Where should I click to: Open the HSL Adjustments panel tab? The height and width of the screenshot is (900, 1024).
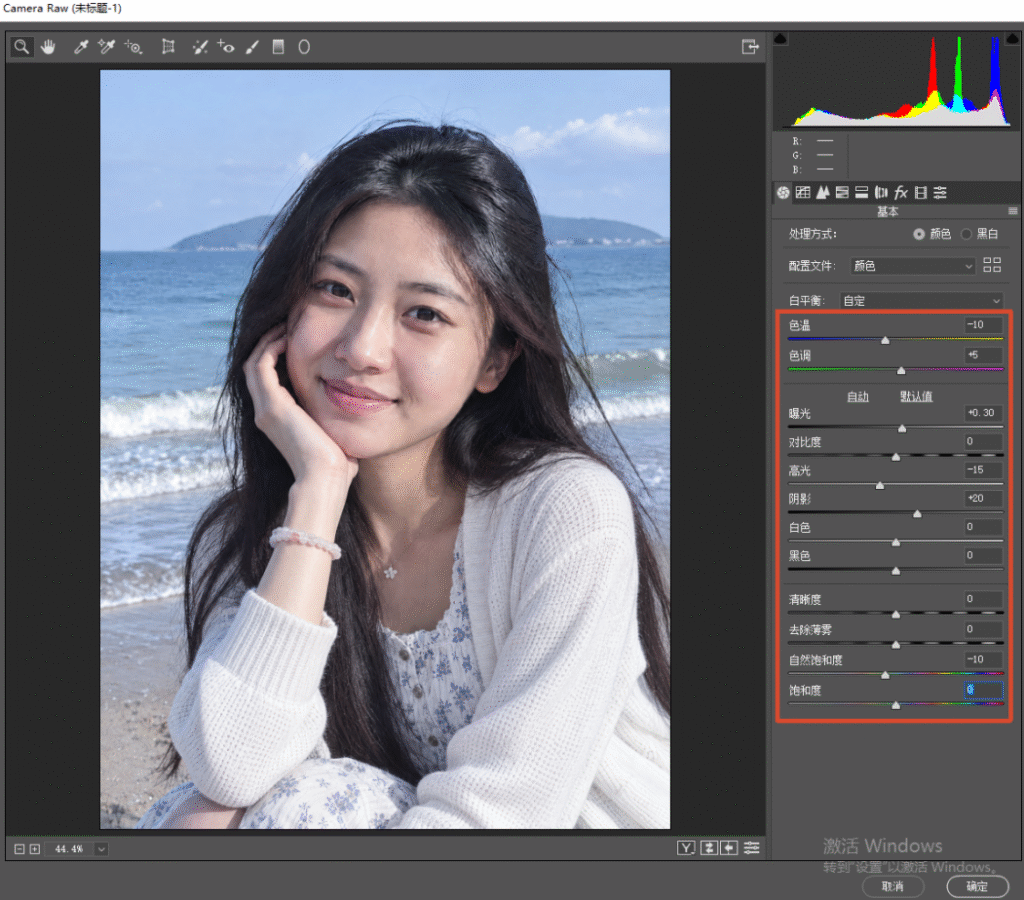842,192
